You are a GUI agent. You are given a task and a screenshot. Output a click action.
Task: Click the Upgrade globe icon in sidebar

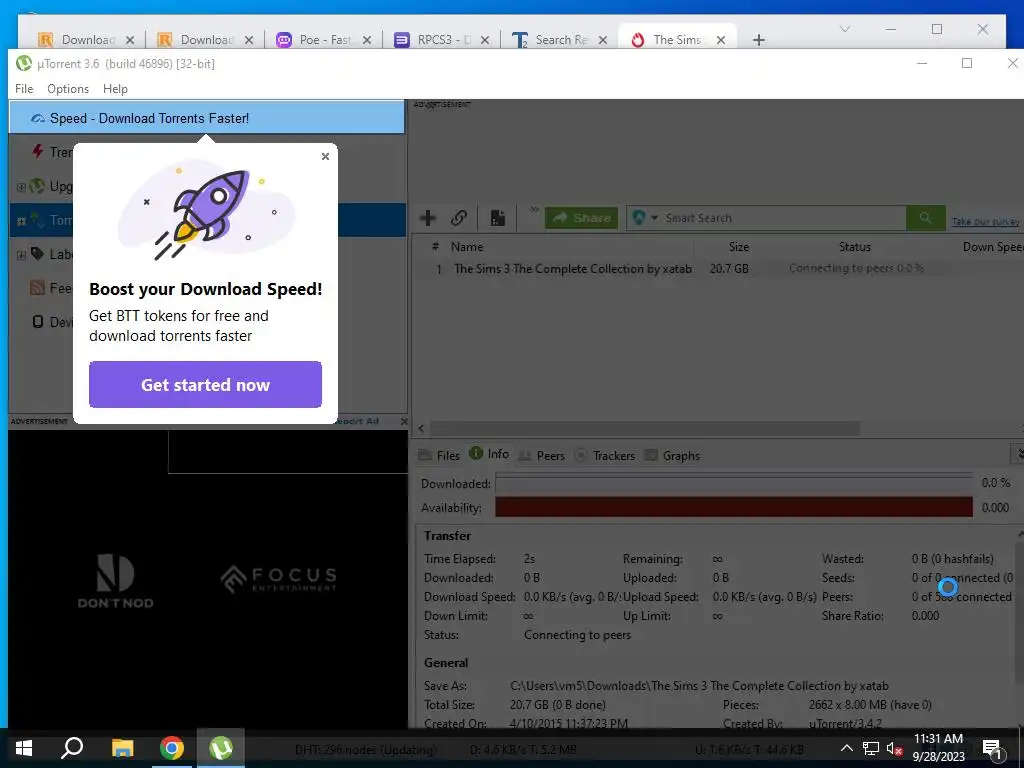point(37,186)
